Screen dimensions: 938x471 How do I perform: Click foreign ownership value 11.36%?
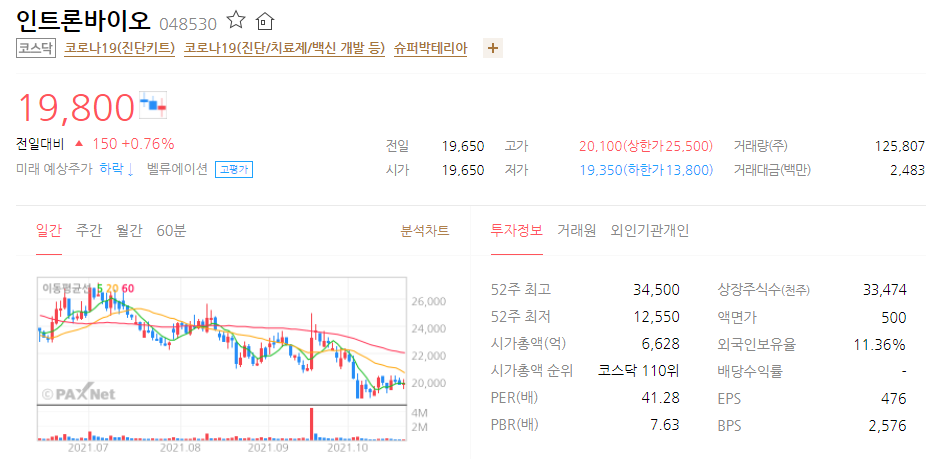[879, 345]
